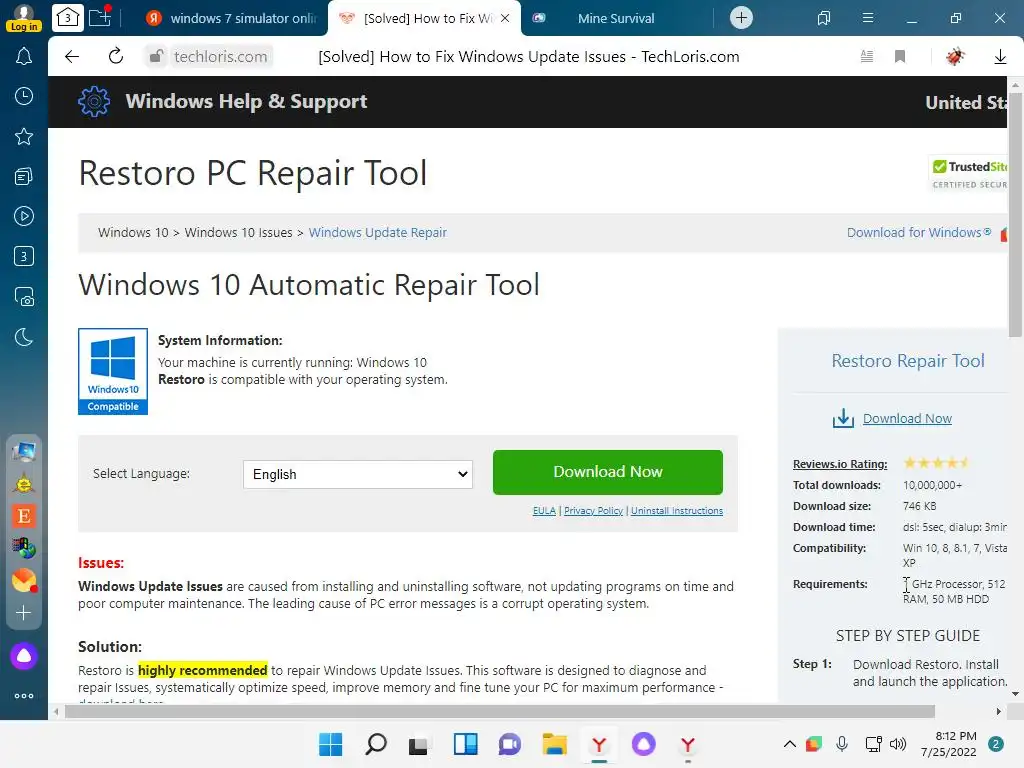The height and width of the screenshot is (768, 1024).
Task: Open the Privacy Policy link
Action: point(593,511)
